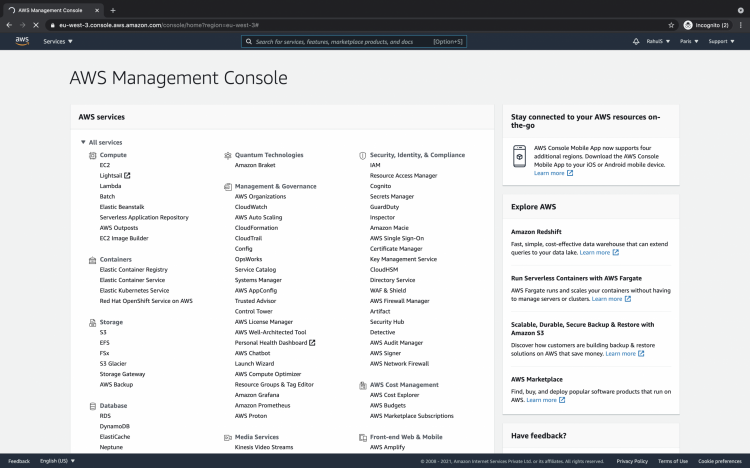Open the Secrets Manager link
This screenshot has height=468, width=750.
coord(392,197)
